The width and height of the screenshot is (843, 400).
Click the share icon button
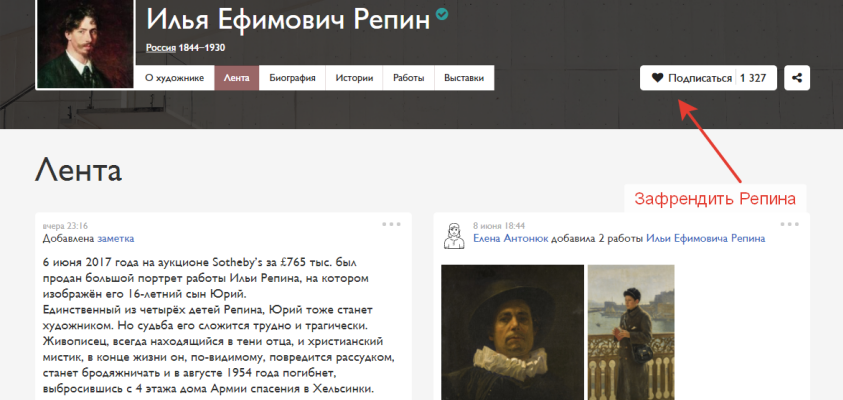click(796, 78)
